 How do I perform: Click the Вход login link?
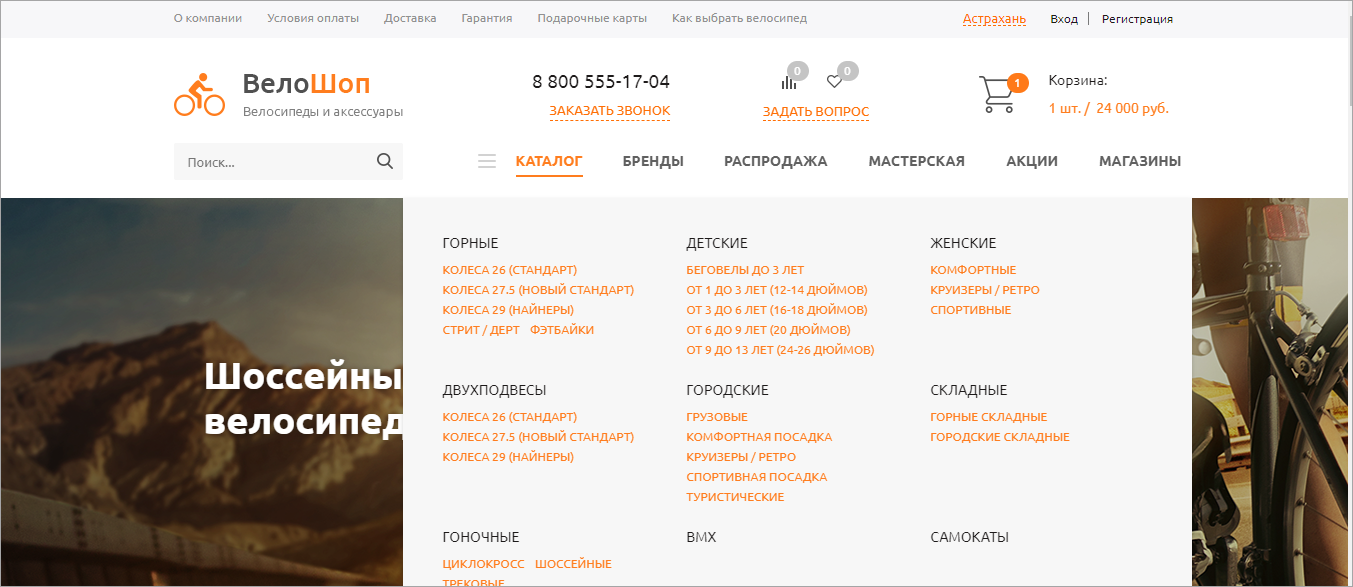[1064, 19]
